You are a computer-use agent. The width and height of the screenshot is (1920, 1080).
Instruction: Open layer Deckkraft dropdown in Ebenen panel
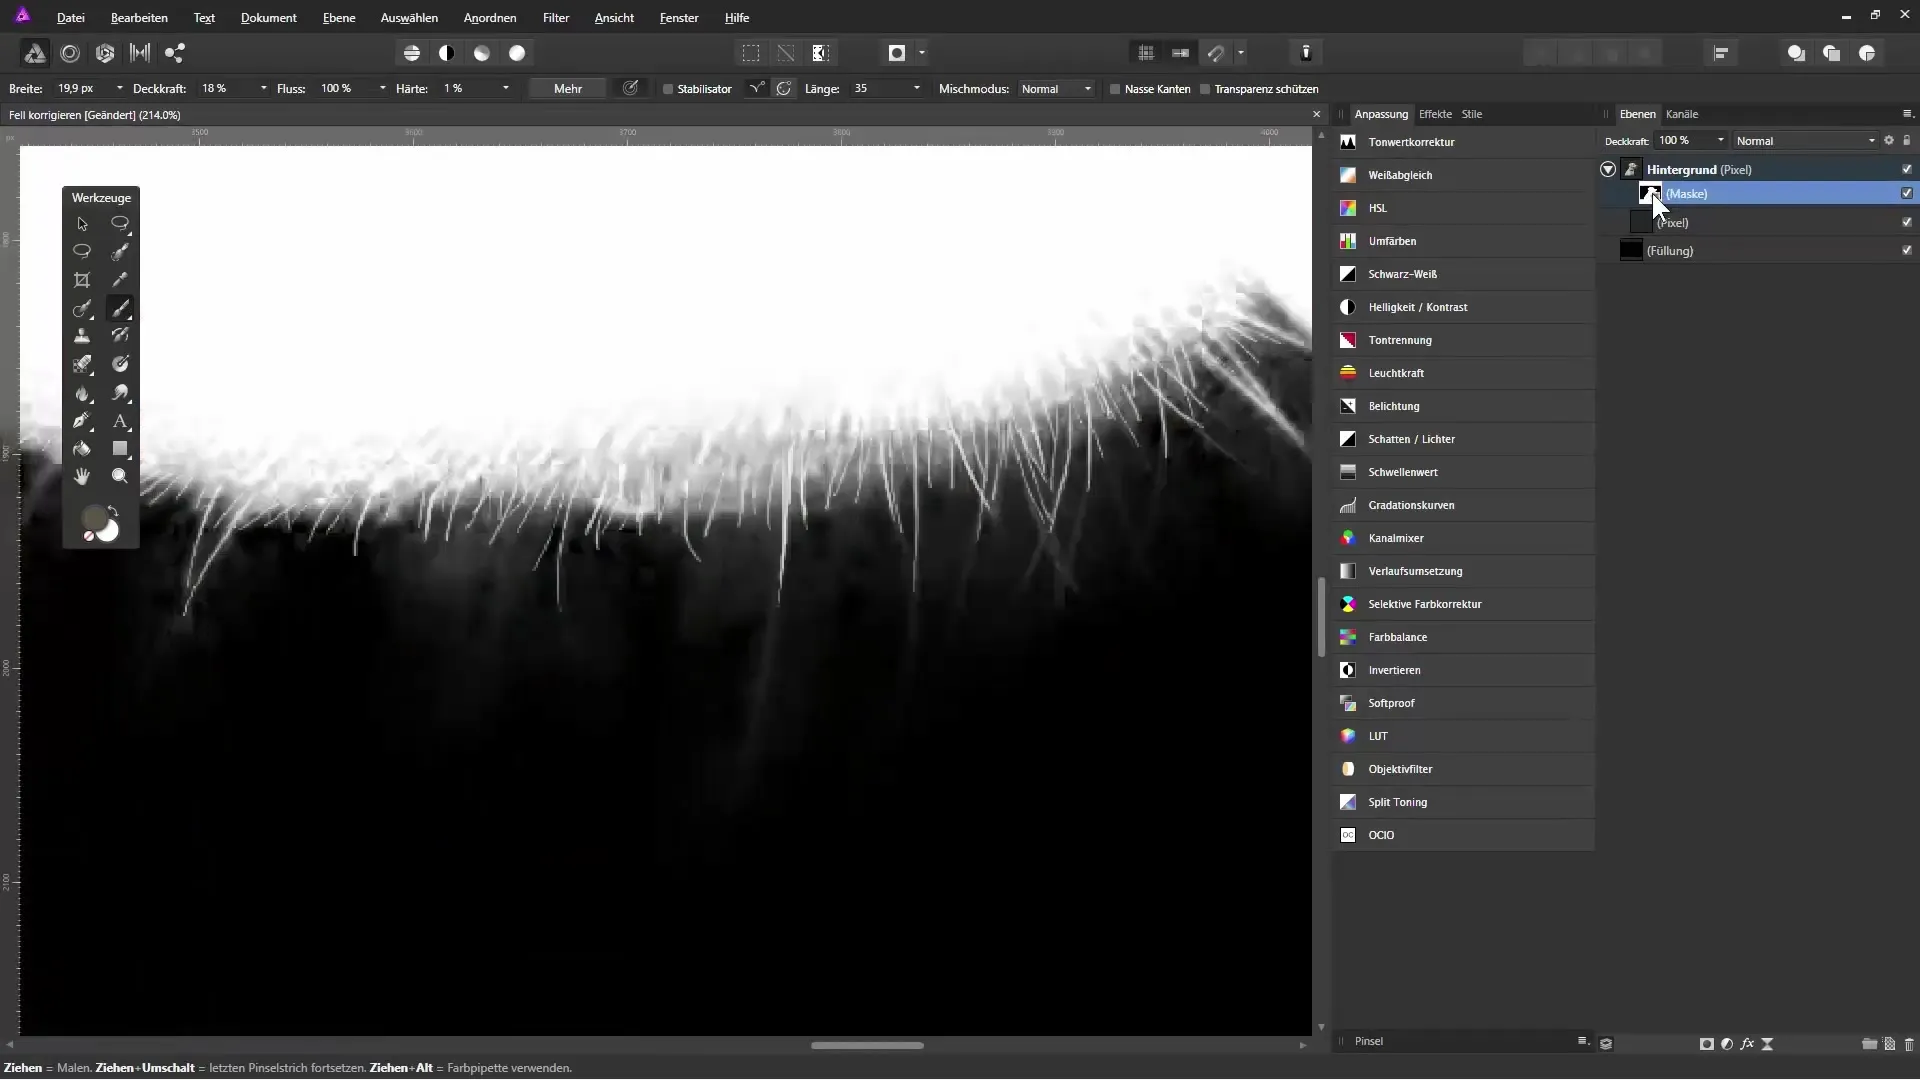(x=1721, y=141)
